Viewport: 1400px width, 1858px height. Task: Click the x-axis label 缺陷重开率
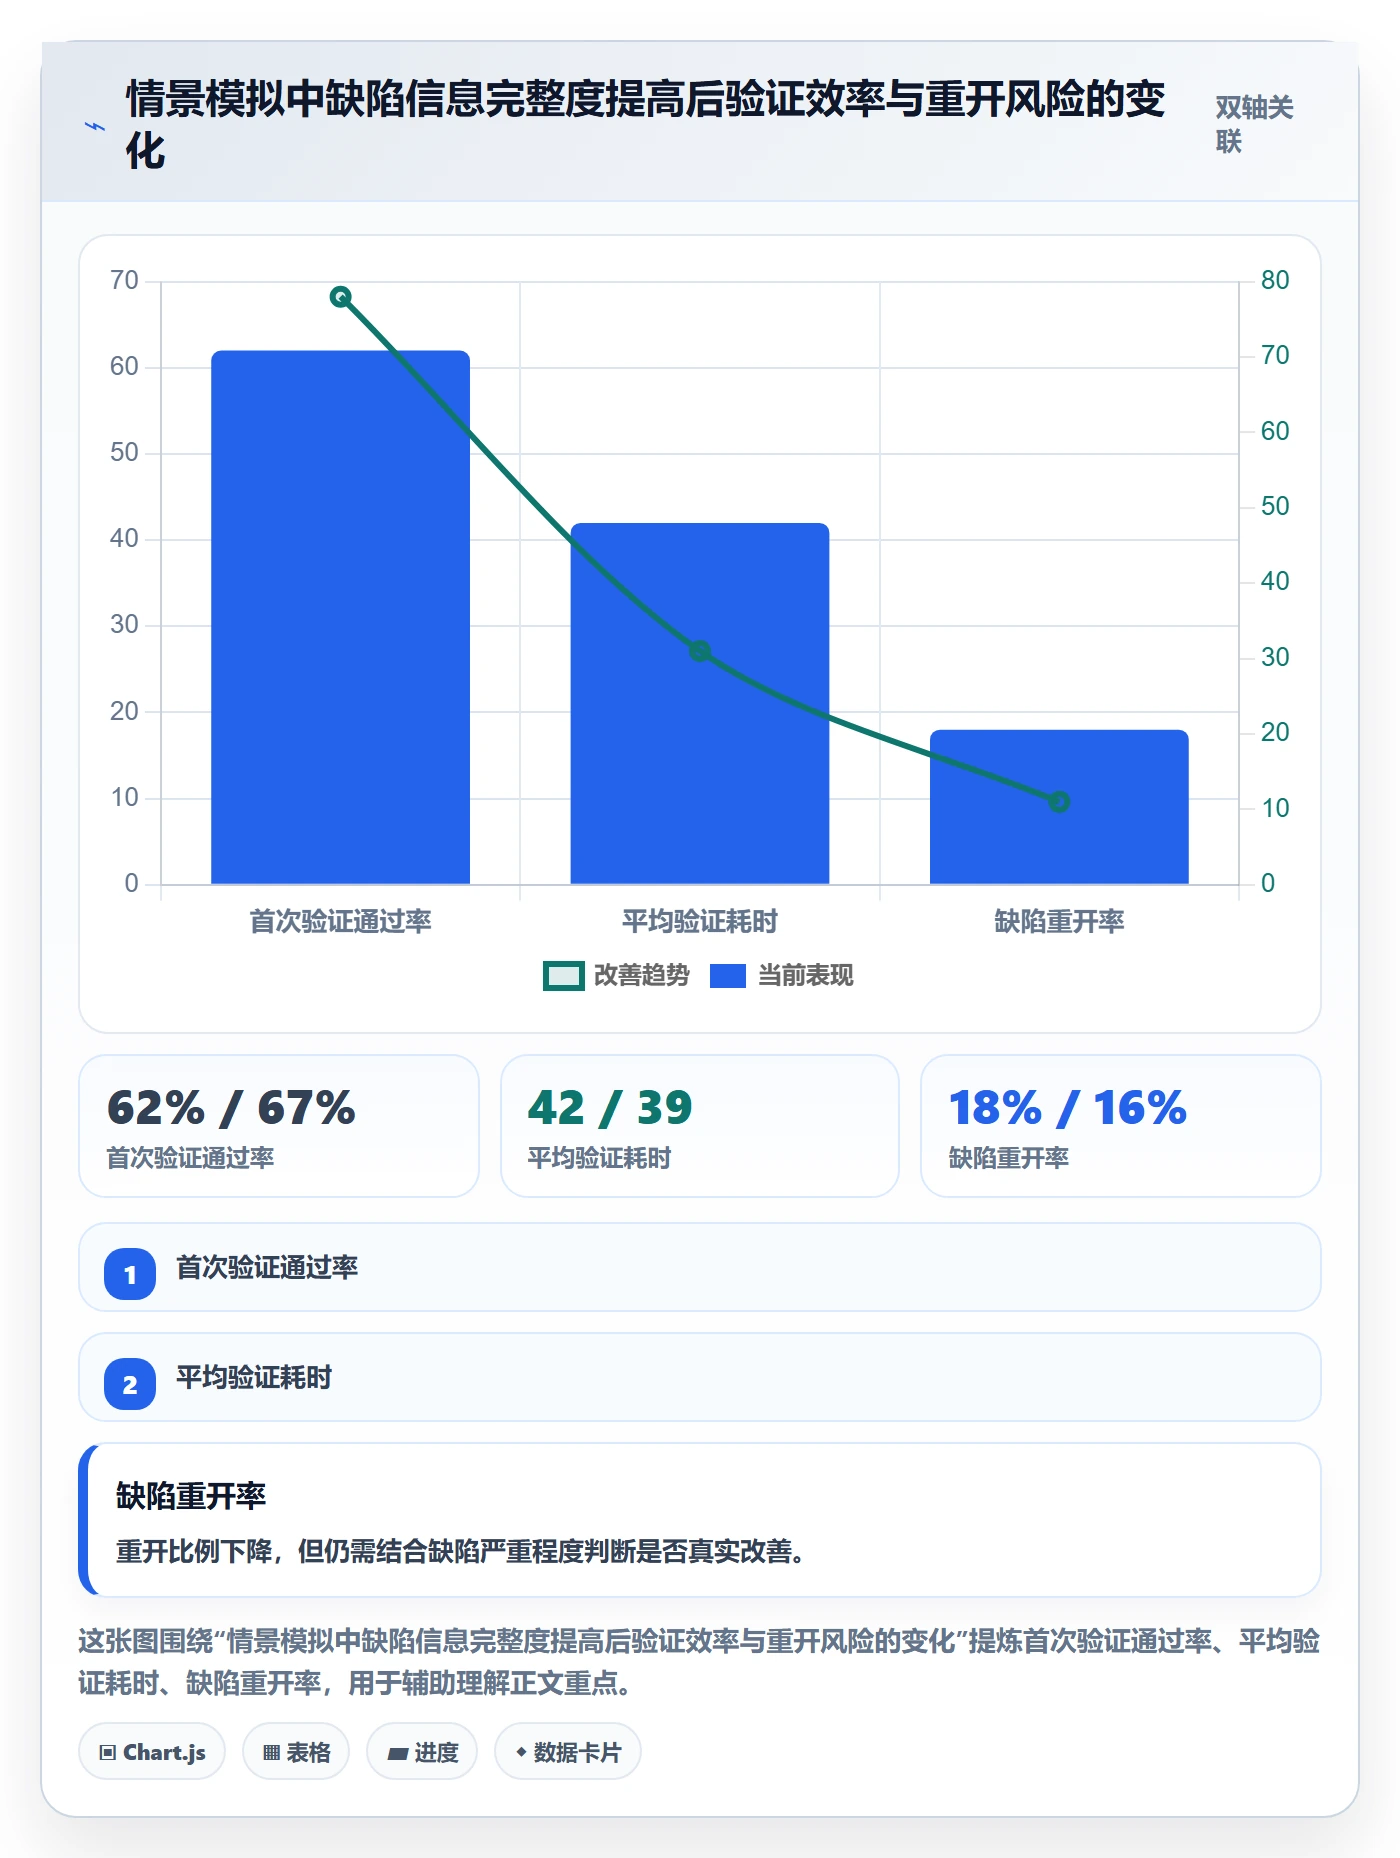pyautogui.click(x=1059, y=921)
